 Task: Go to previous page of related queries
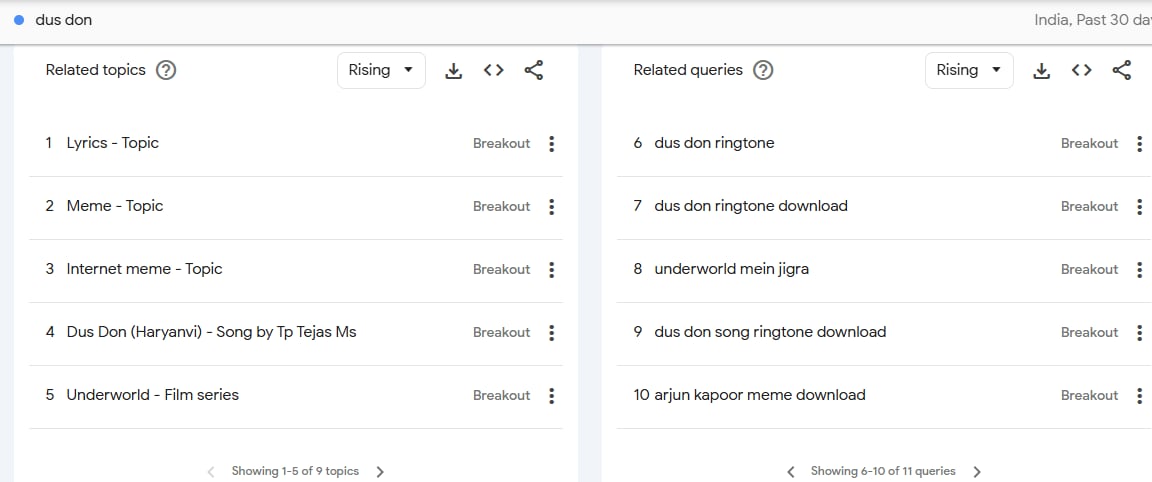[791, 472]
